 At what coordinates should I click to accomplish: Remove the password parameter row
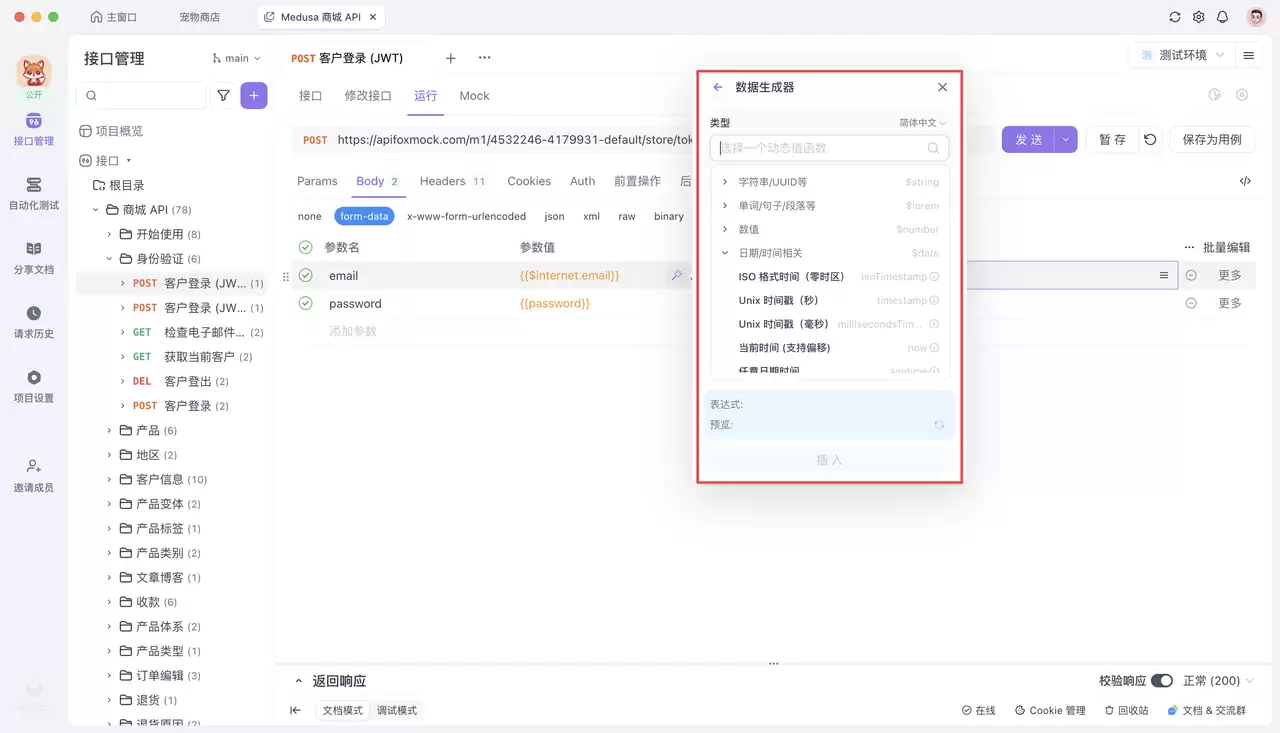1191,303
